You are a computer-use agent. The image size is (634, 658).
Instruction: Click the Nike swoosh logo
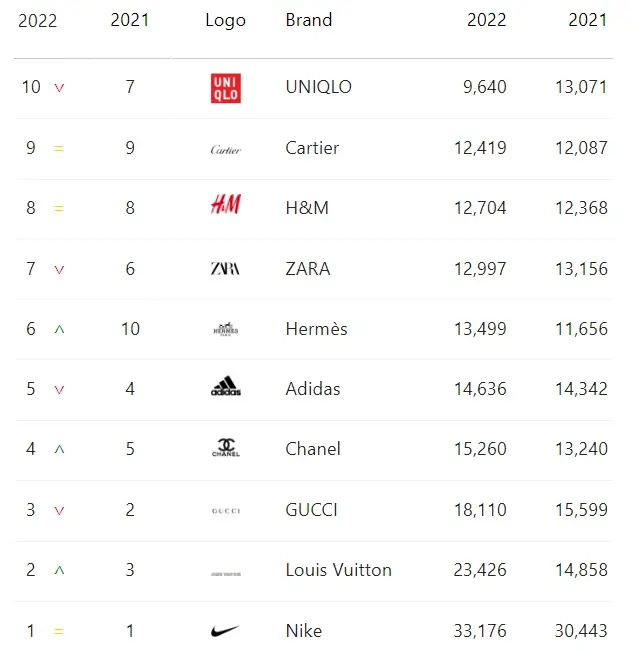tap(225, 631)
